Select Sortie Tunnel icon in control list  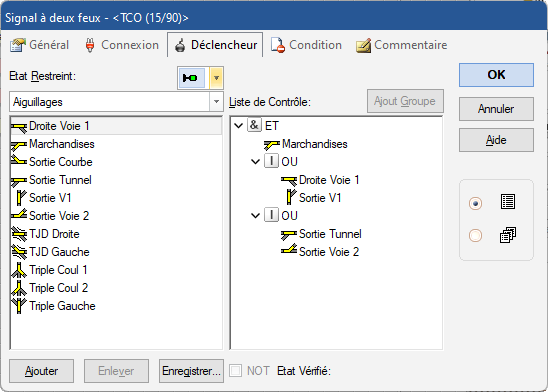289,234
